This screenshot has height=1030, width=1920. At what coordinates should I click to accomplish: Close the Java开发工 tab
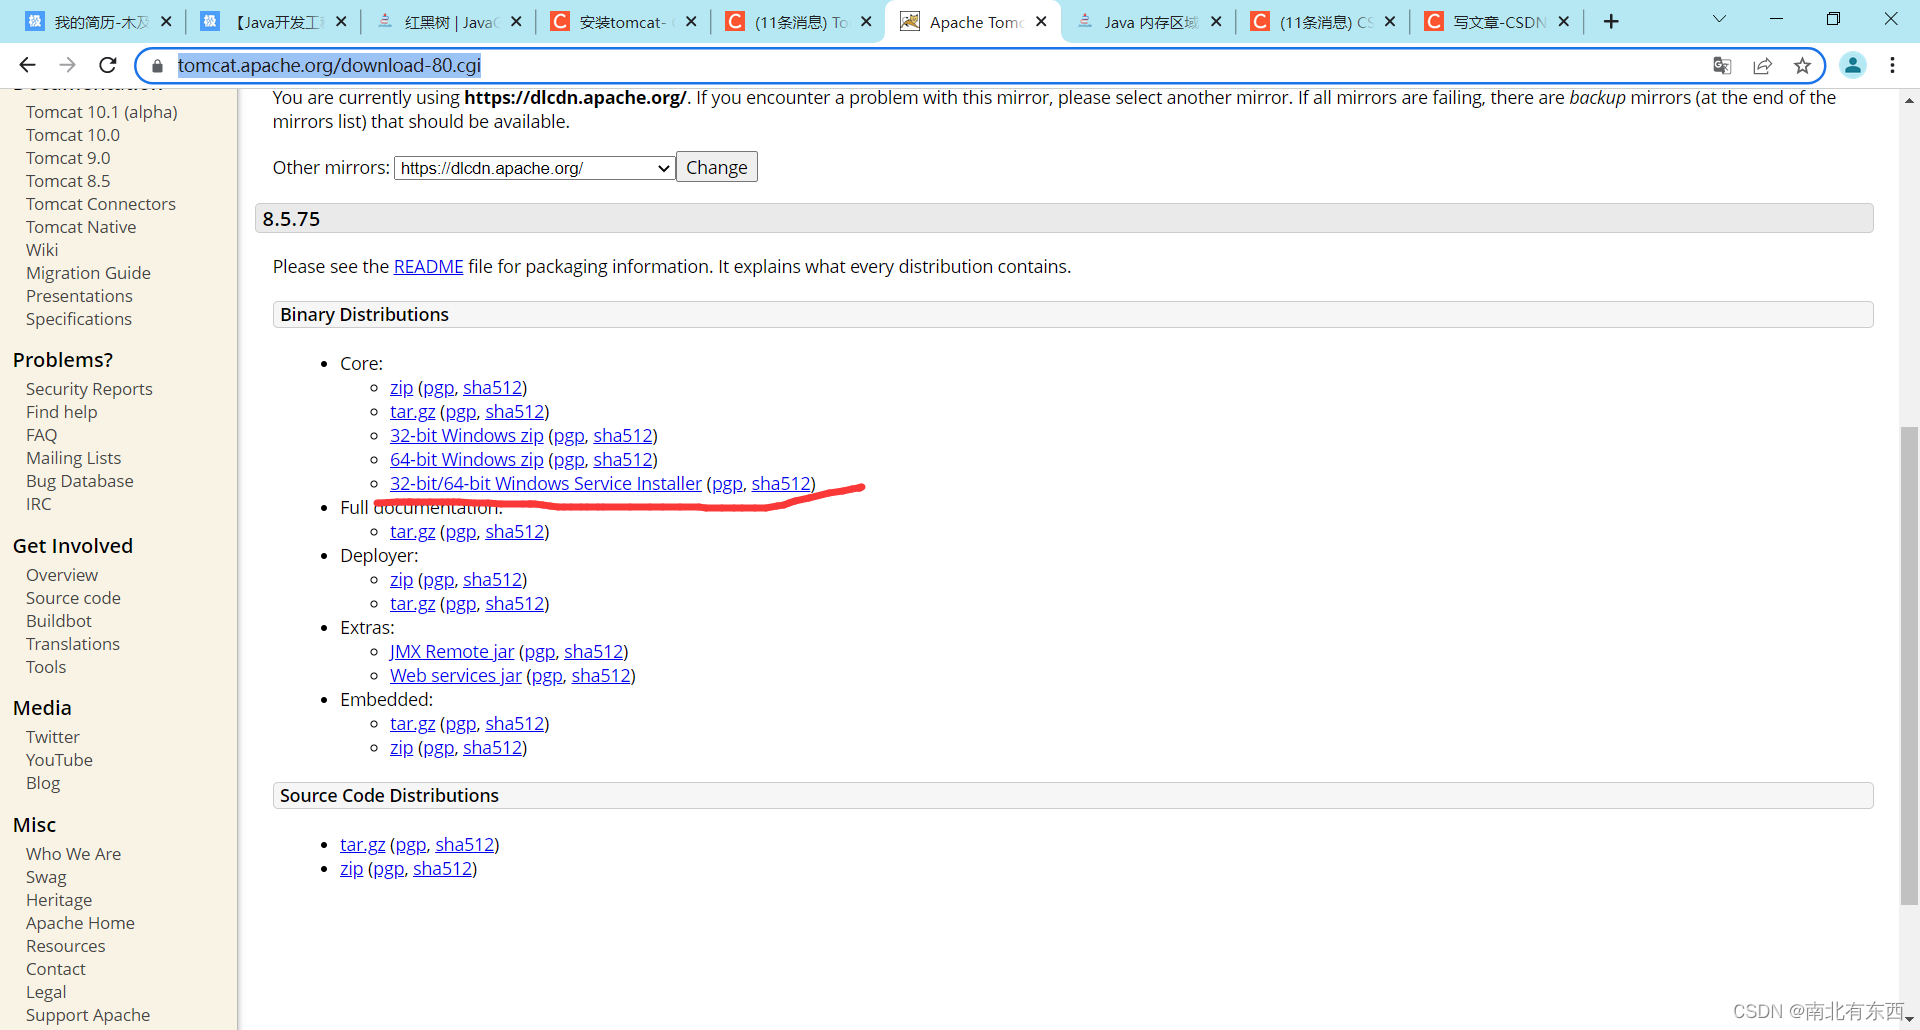coord(341,21)
